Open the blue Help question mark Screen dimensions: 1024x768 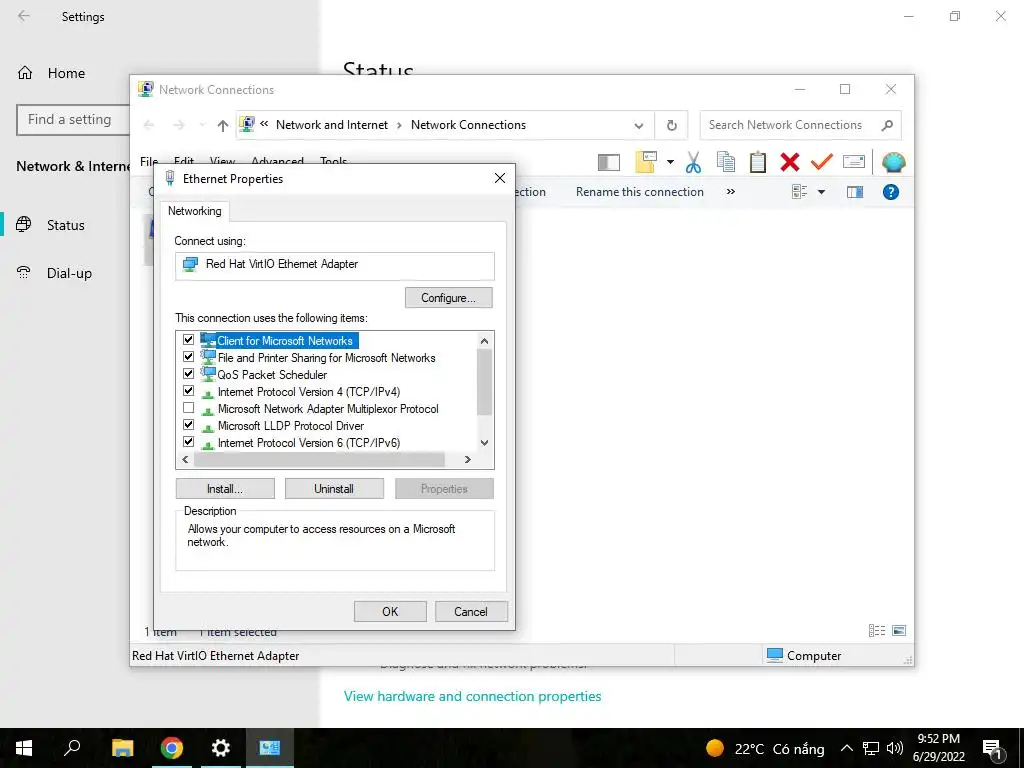click(891, 192)
